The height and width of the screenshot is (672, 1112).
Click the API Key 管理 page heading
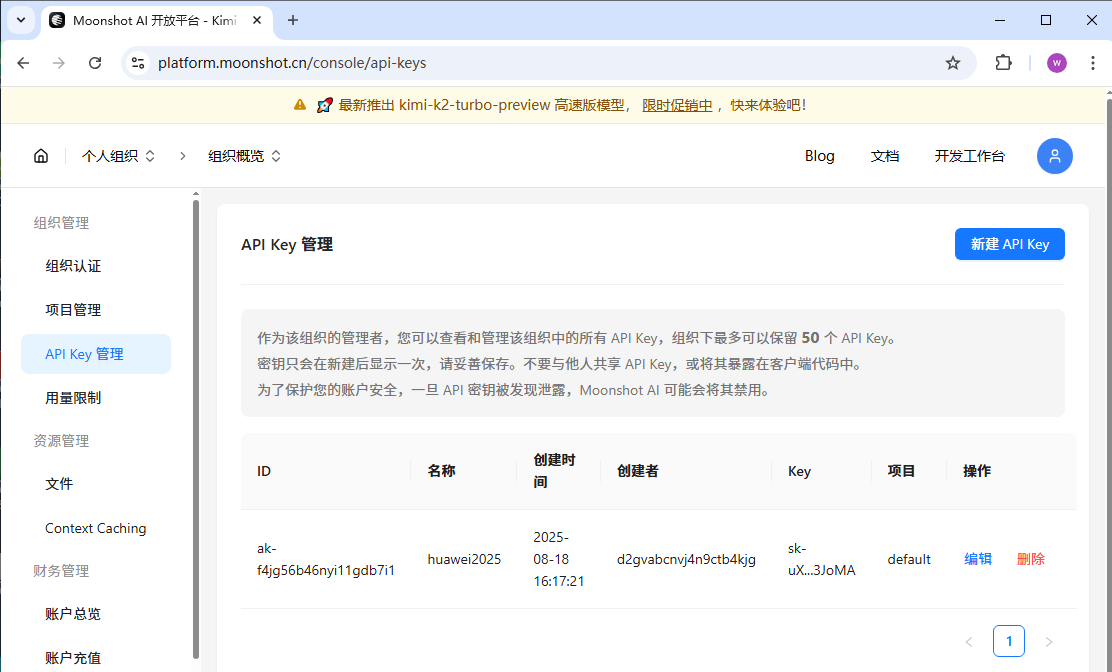tap(287, 245)
